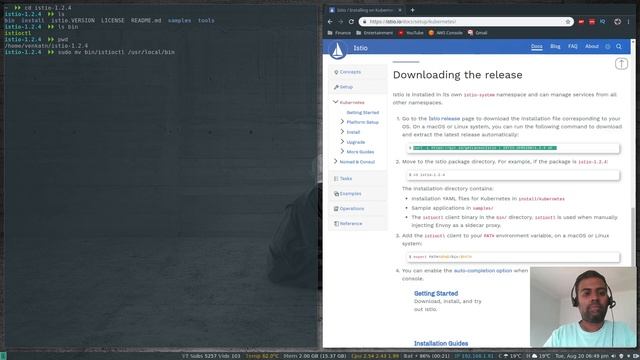
Task: Open Istio site settings gear icon
Action: click(x=608, y=47)
